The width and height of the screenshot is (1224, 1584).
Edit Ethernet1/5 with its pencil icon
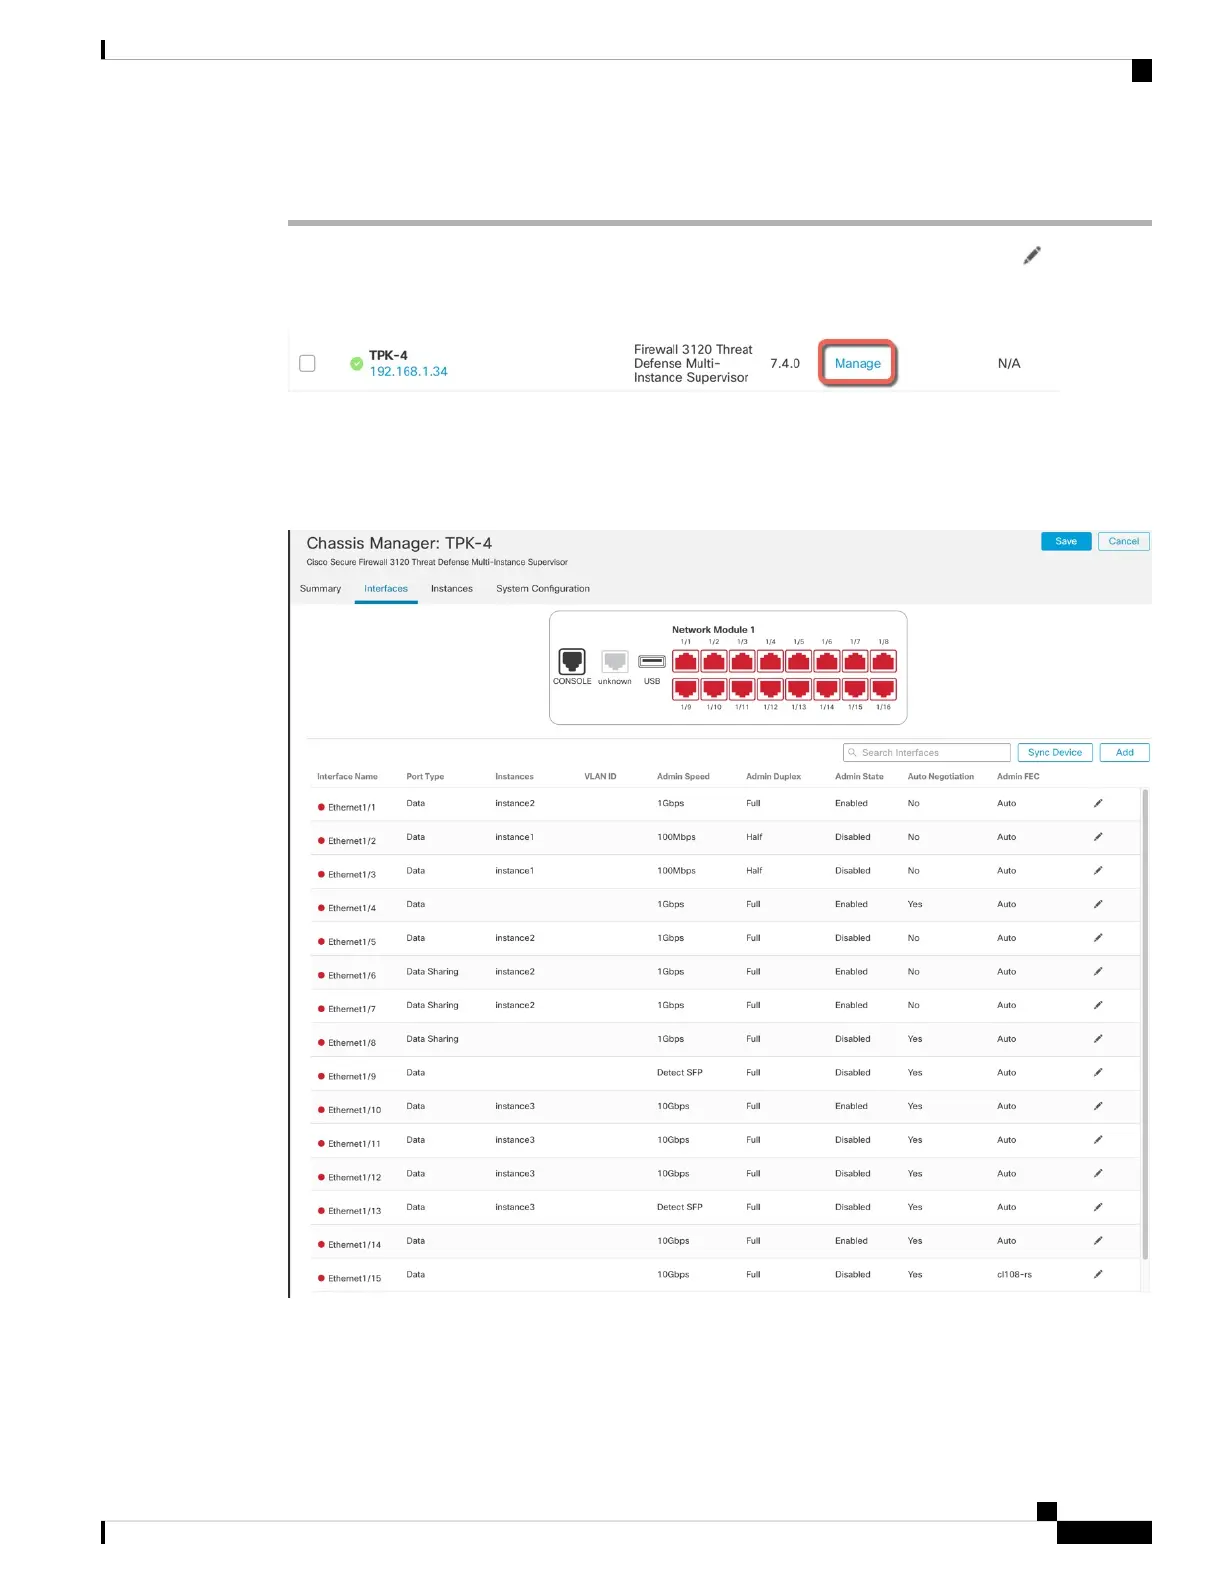click(x=1098, y=938)
